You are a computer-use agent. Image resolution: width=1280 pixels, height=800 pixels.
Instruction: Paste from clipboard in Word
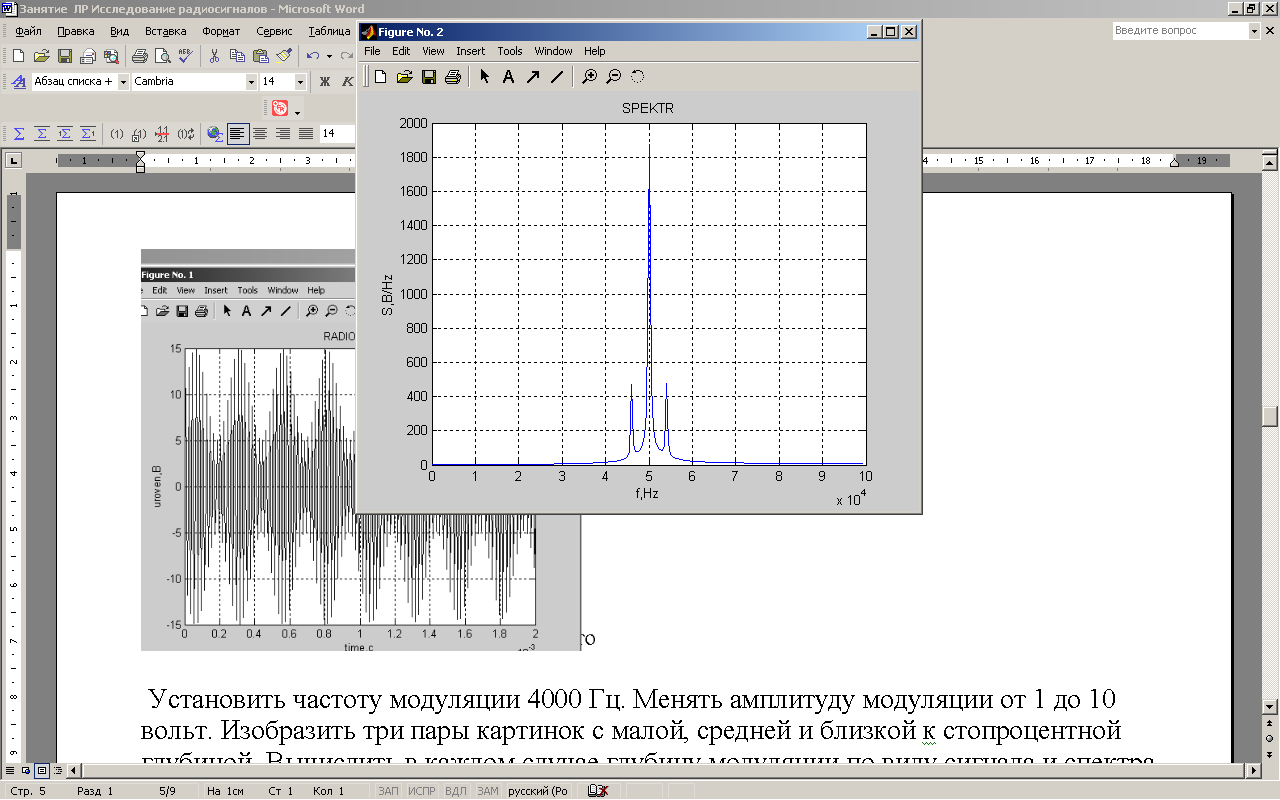[x=260, y=56]
